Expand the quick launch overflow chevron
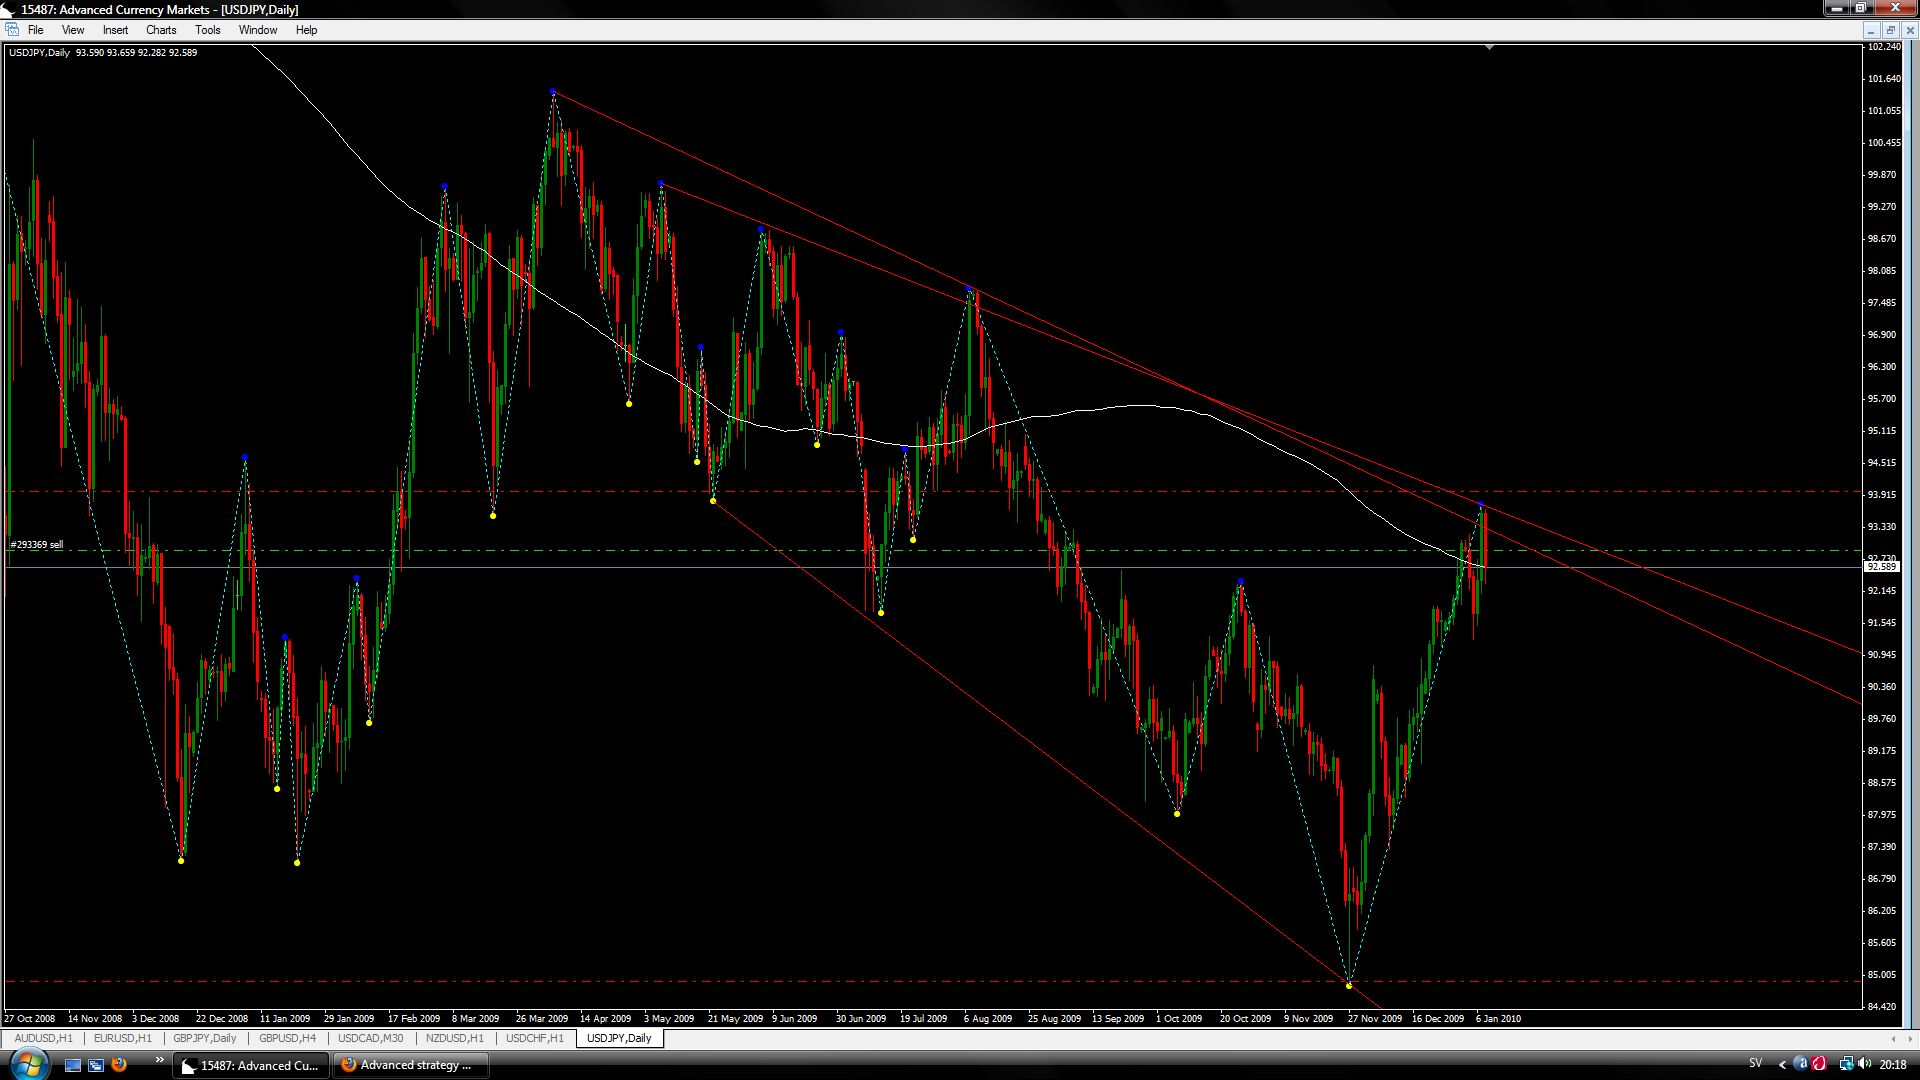This screenshot has height=1080, width=1920. point(159,1060)
